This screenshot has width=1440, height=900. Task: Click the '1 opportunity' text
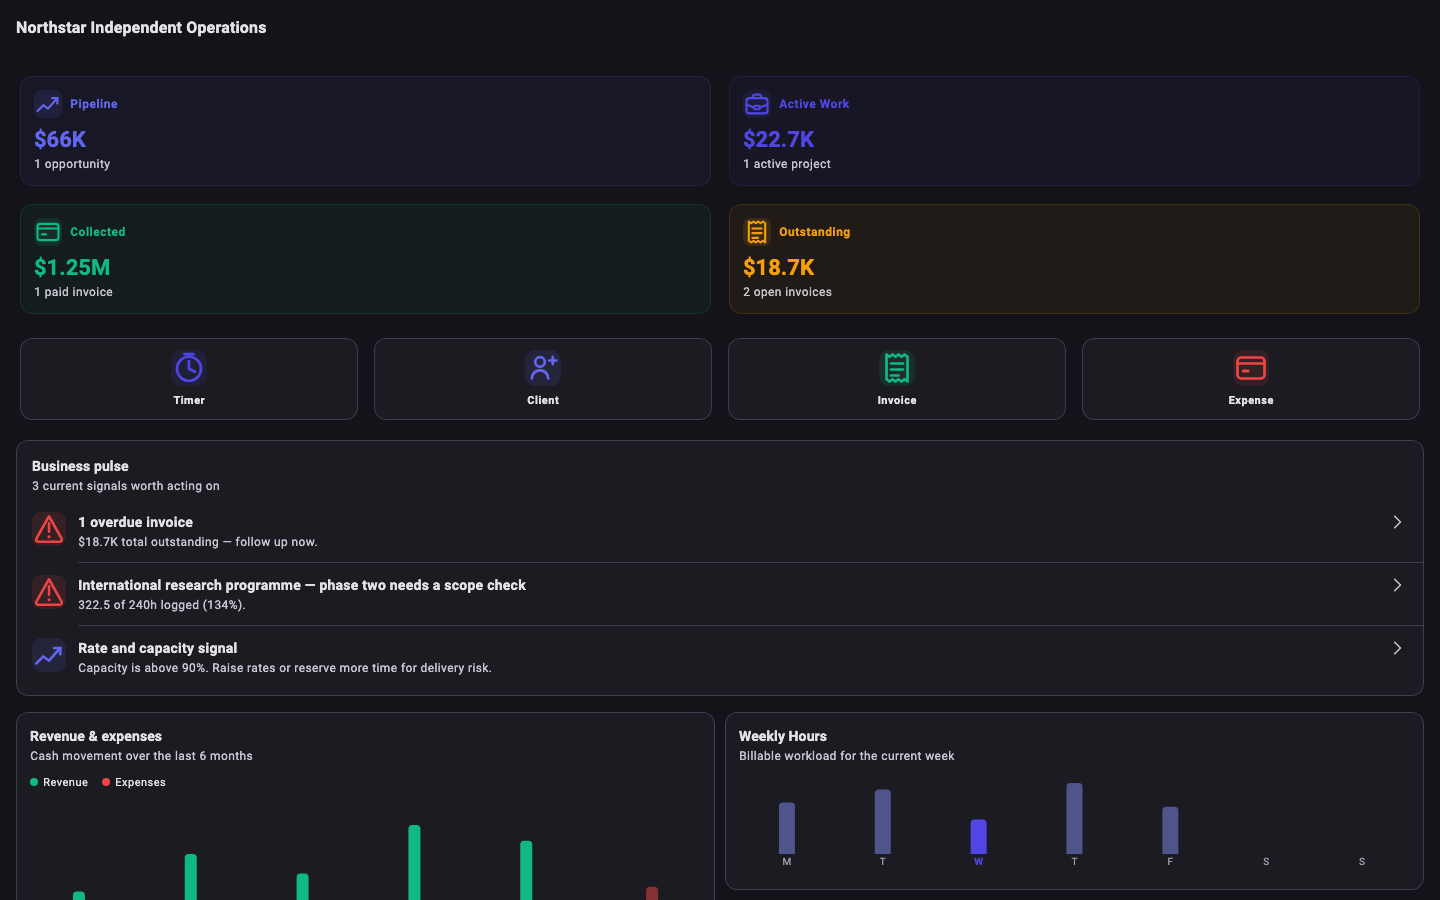click(72, 164)
